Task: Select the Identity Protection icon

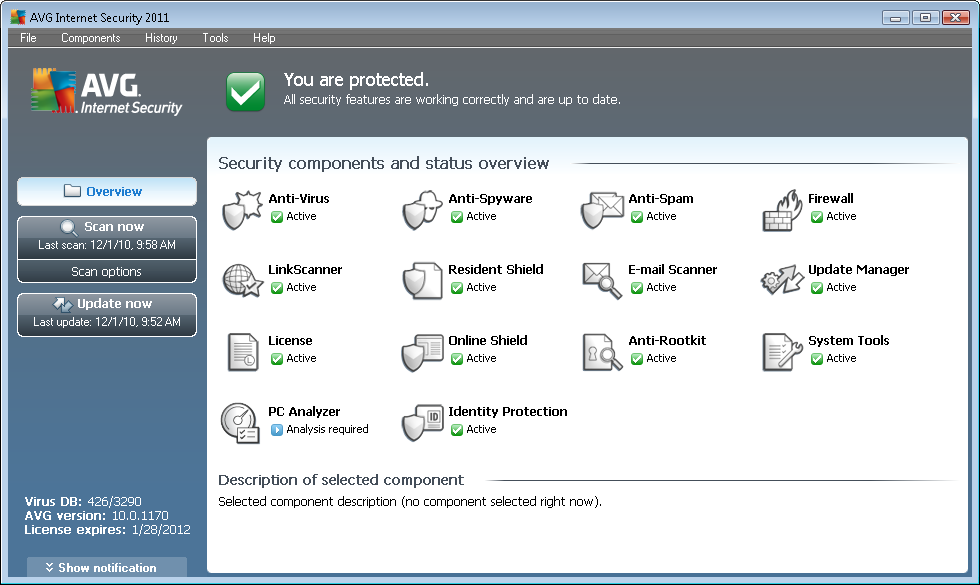Action: [x=421, y=422]
